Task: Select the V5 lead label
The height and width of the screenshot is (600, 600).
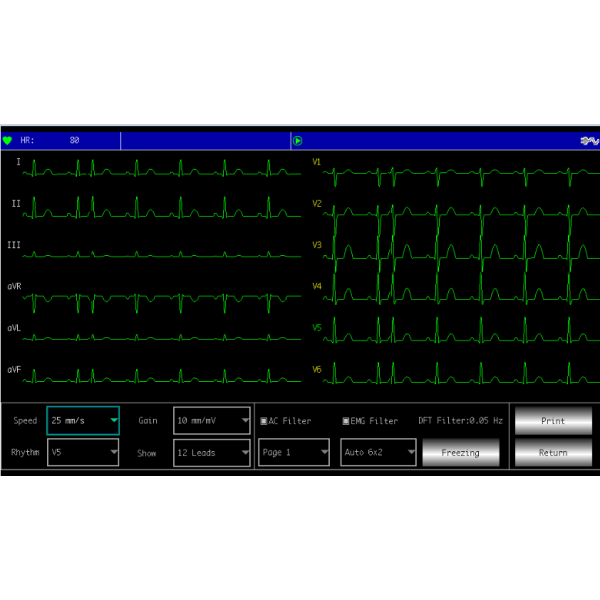Action: [x=317, y=328]
